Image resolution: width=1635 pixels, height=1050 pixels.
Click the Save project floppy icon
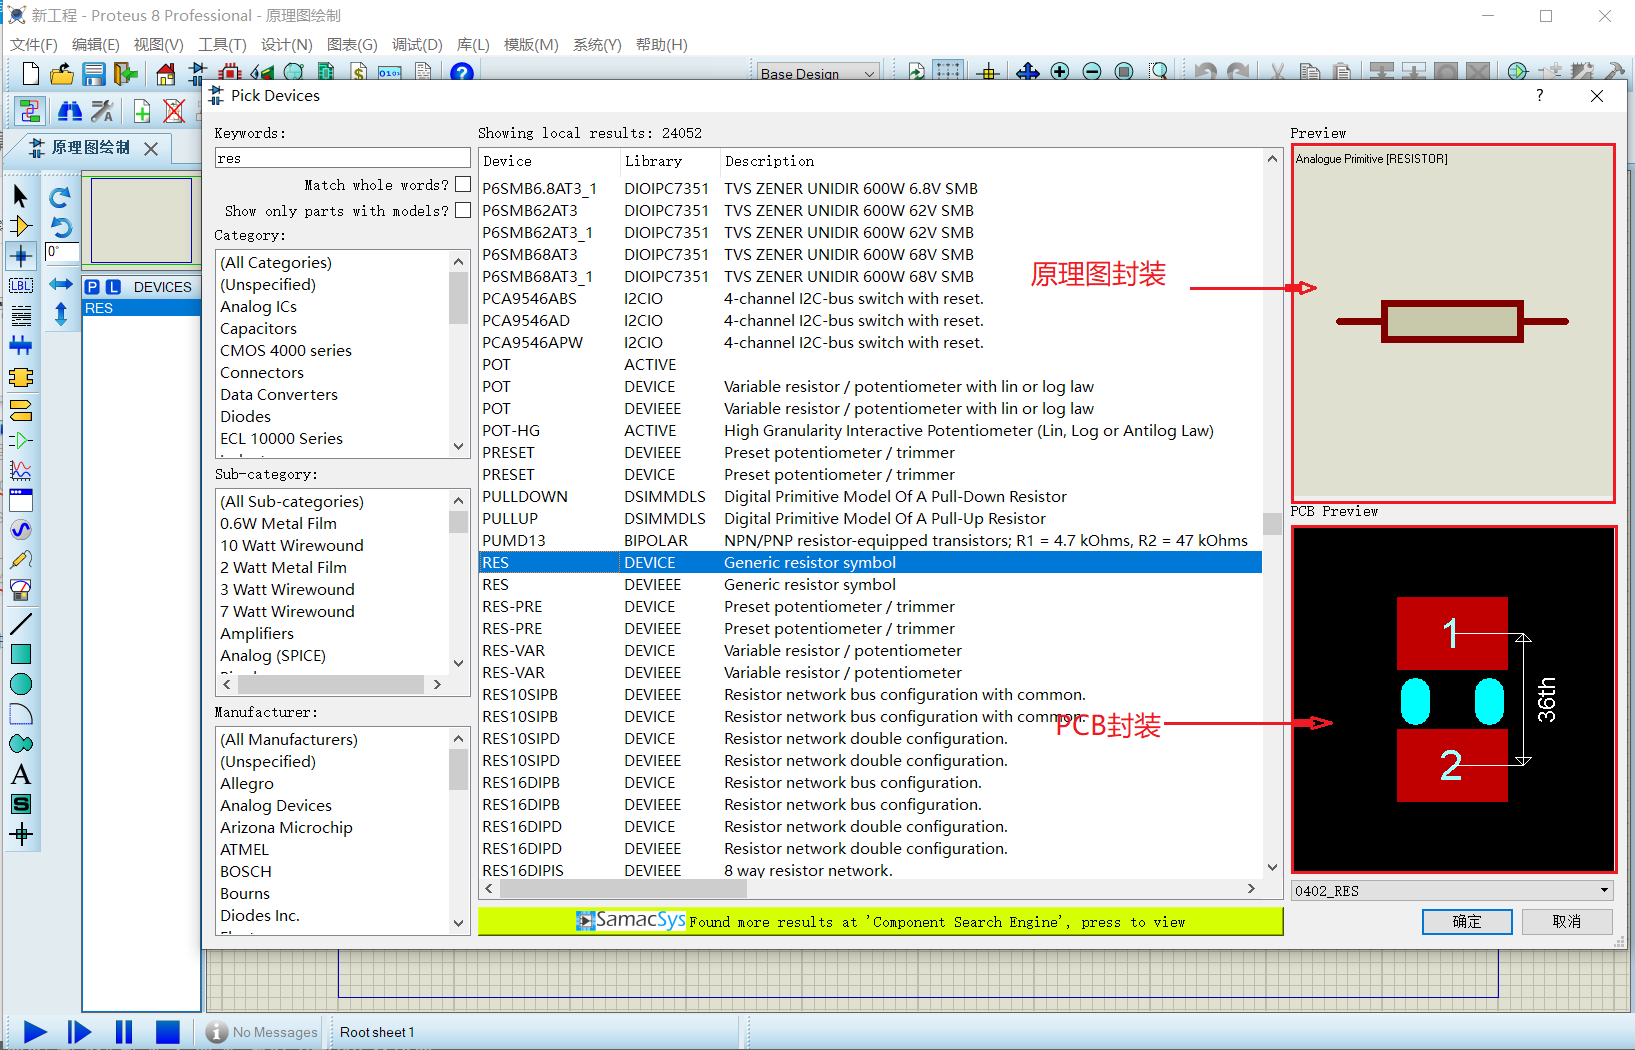point(94,73)
